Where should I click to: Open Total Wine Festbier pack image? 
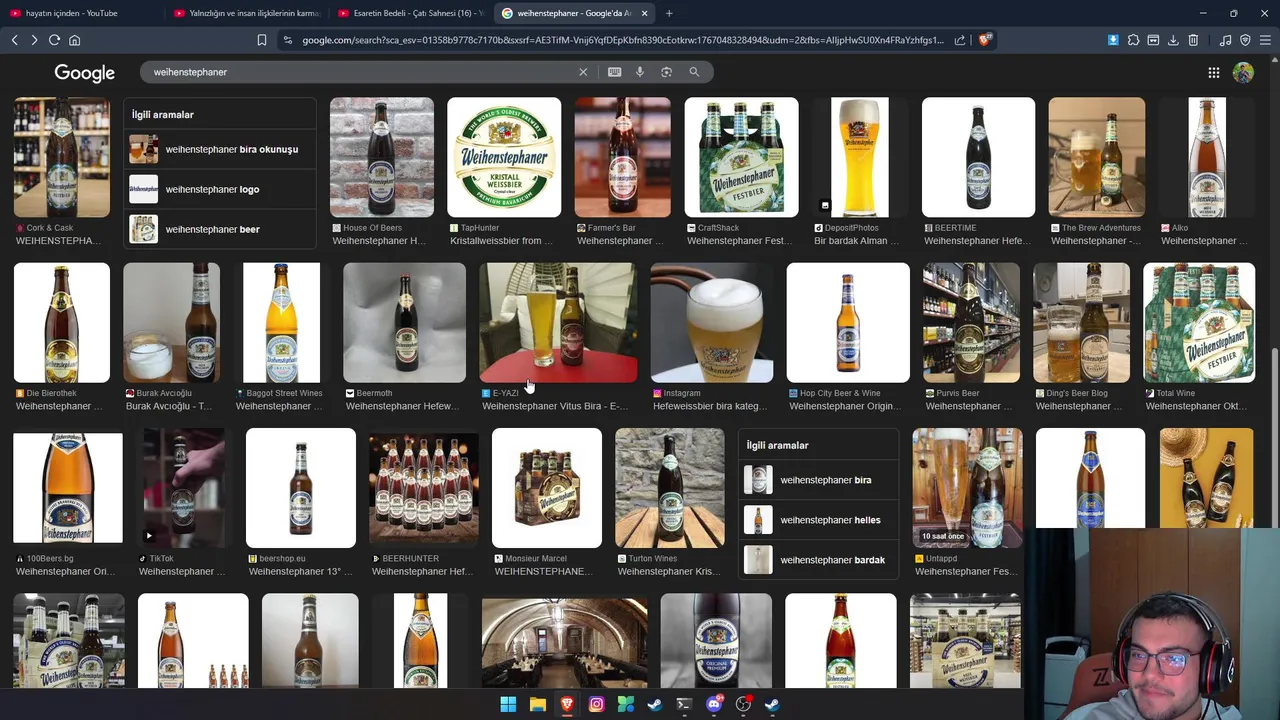(1199, 323)
